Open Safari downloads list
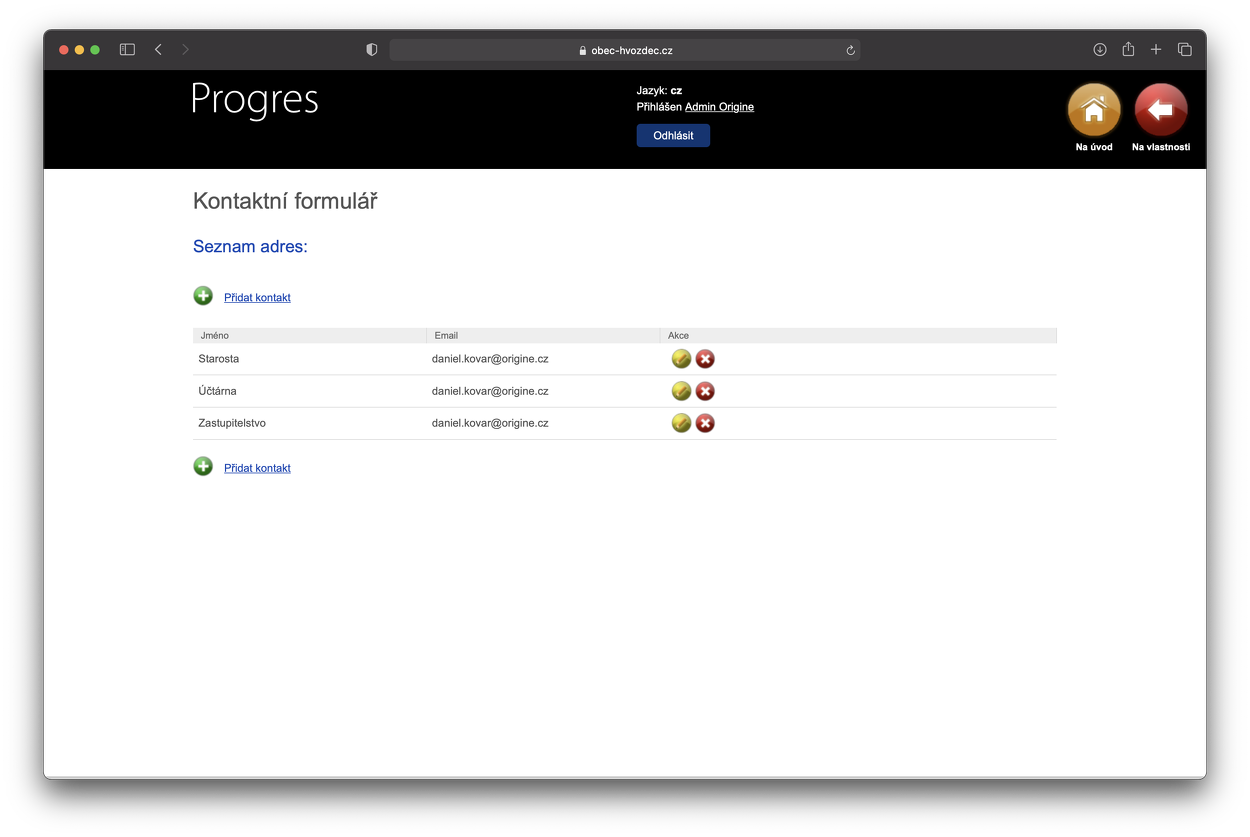1250x837 pixels. [x=1100, y=50]
